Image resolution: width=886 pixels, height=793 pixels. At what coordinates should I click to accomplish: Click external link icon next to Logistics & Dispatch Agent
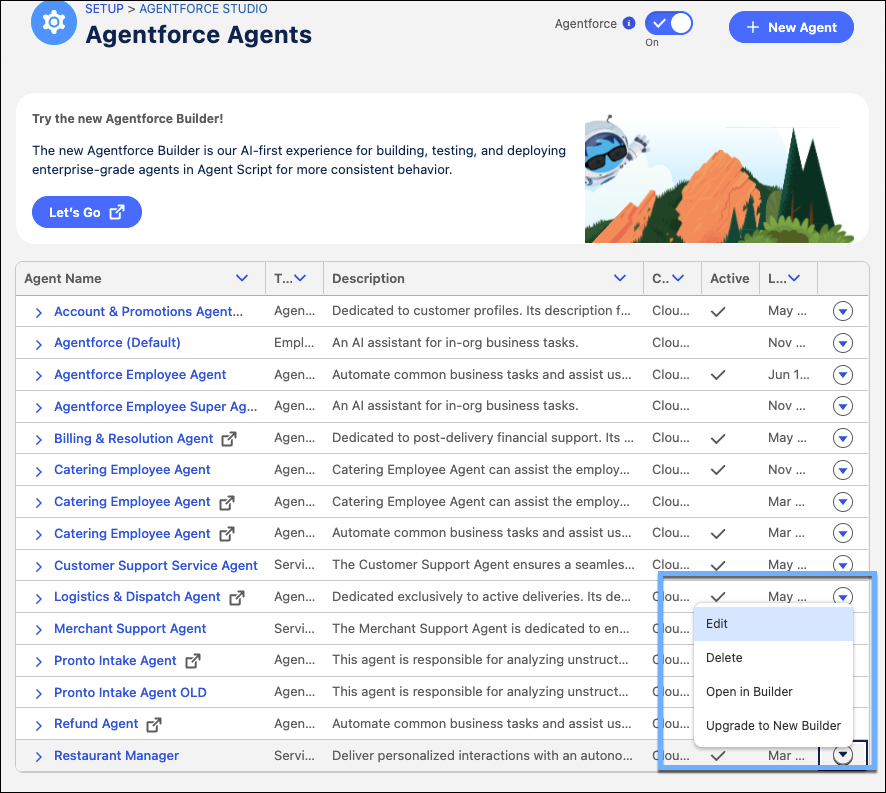237,597
